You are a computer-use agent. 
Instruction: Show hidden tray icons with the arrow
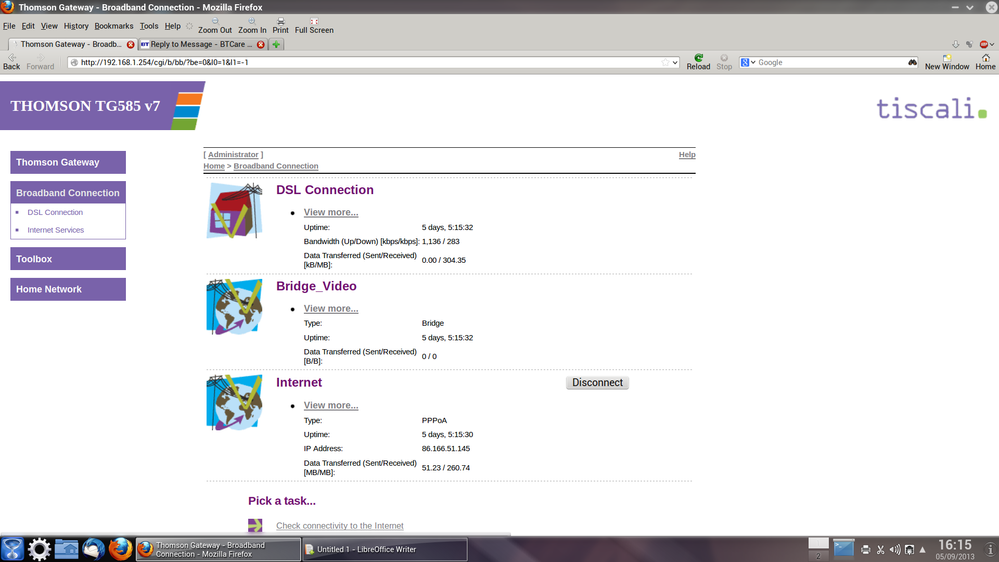(x=923, y=549)
